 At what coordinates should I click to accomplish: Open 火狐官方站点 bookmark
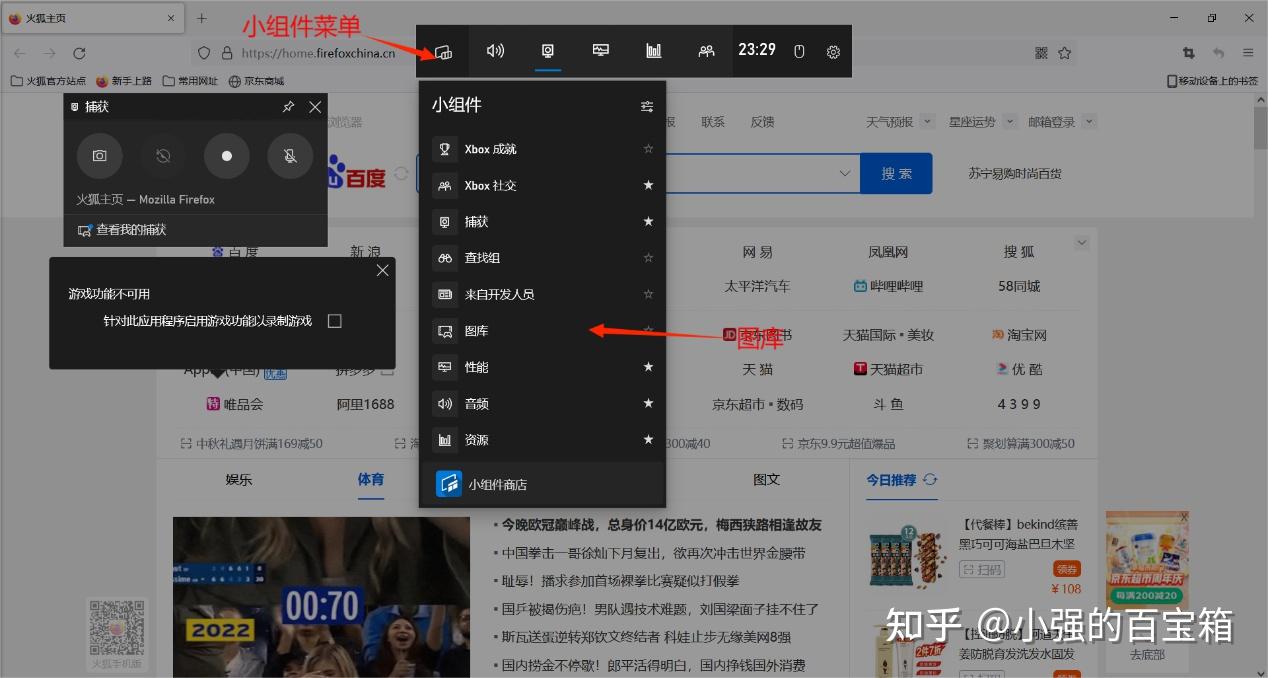48,81
